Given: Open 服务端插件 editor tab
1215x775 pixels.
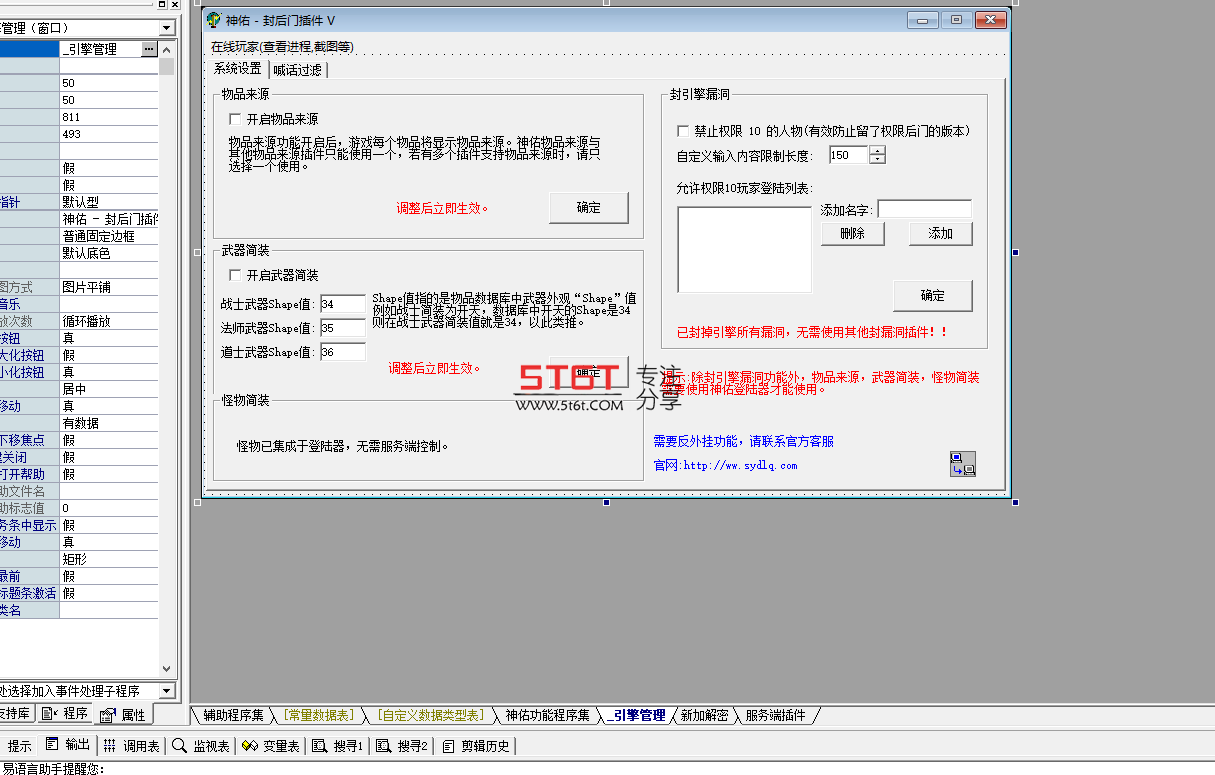Looking at the screenshot, I should (775, 715).
